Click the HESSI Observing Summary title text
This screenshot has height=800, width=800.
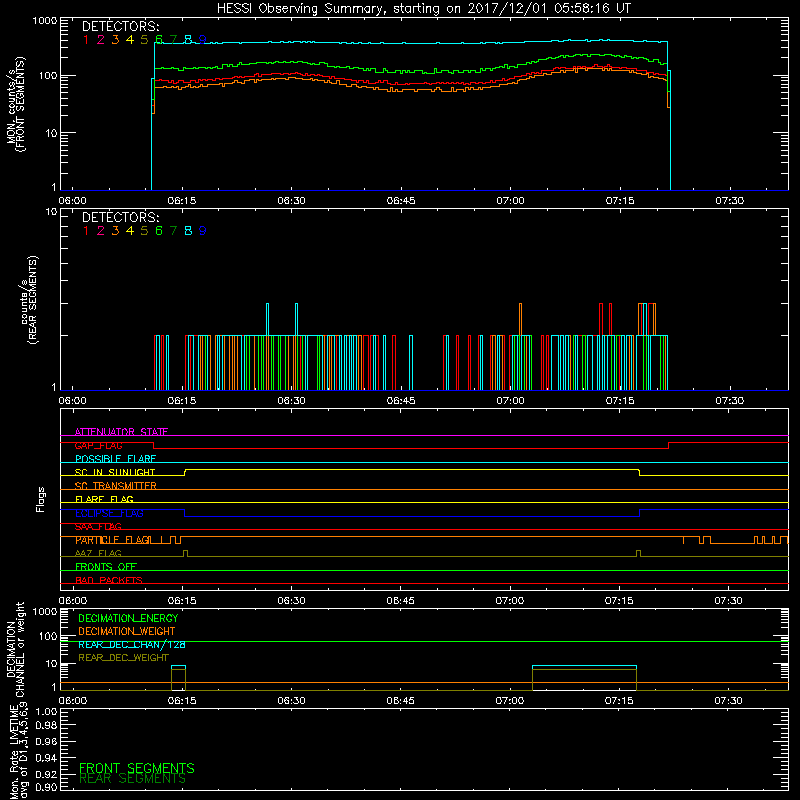[x=423, y=9]
